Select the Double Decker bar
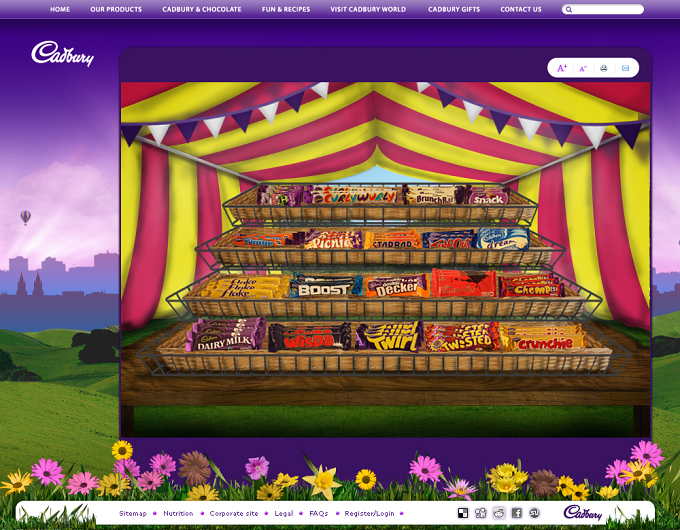The image size is (680, 530). point(396,286)
